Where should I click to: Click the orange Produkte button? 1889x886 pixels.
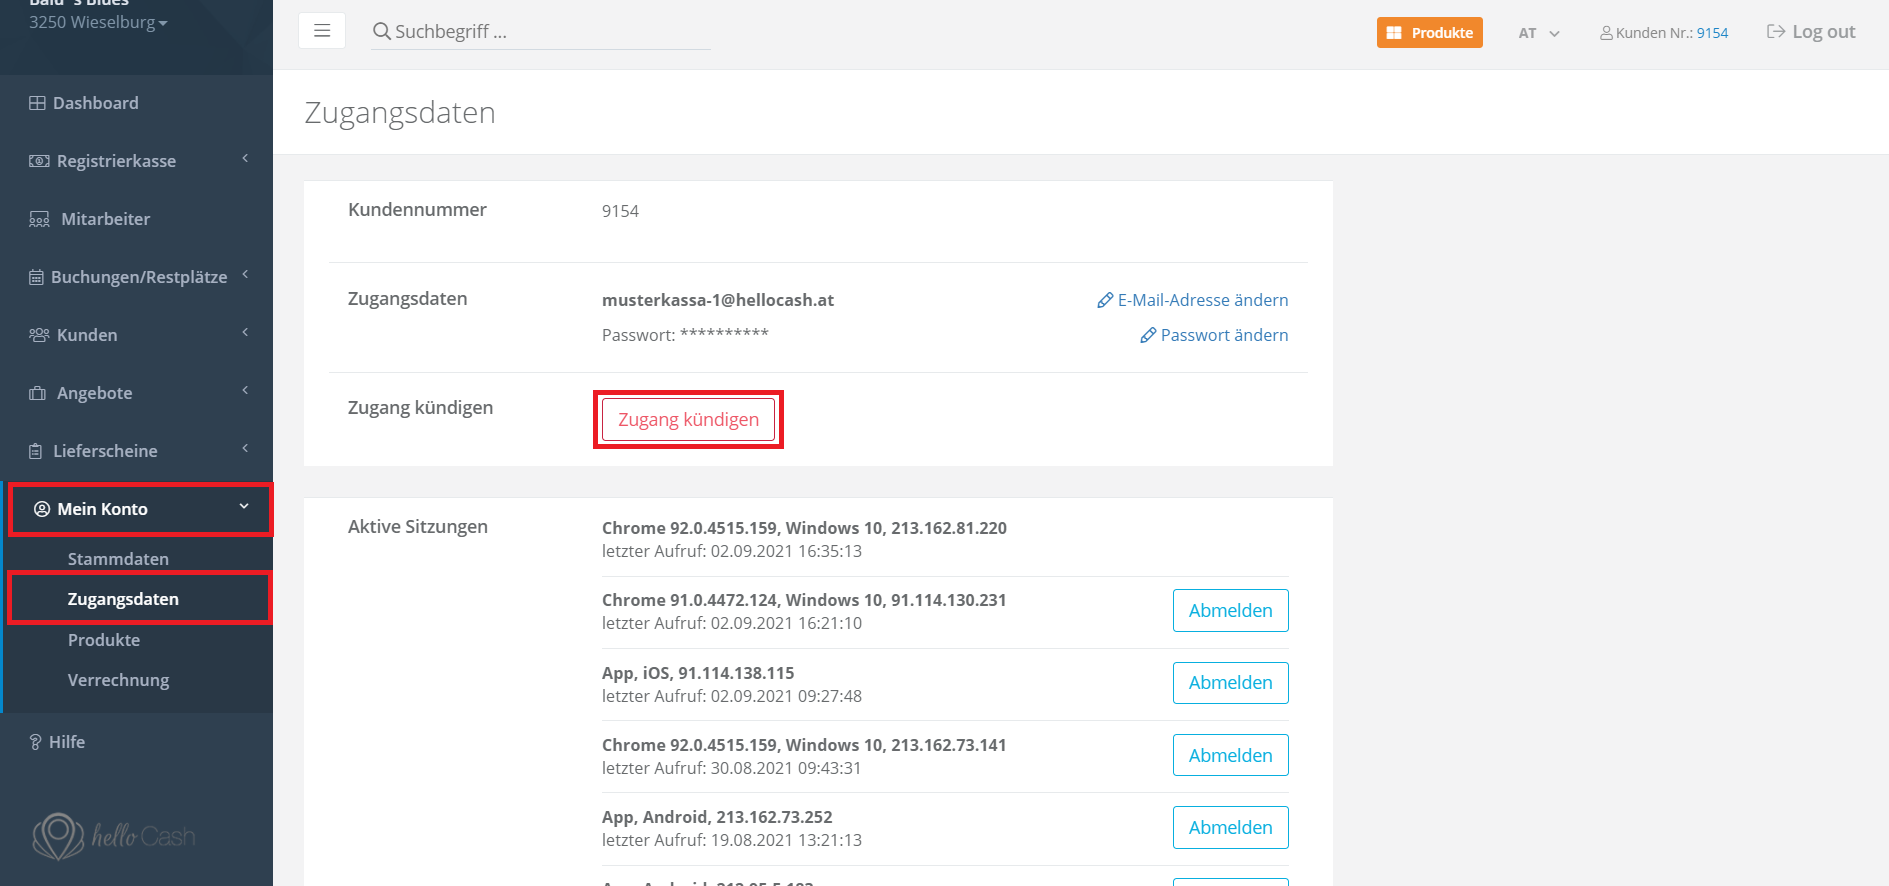(x=1430, y=33)
